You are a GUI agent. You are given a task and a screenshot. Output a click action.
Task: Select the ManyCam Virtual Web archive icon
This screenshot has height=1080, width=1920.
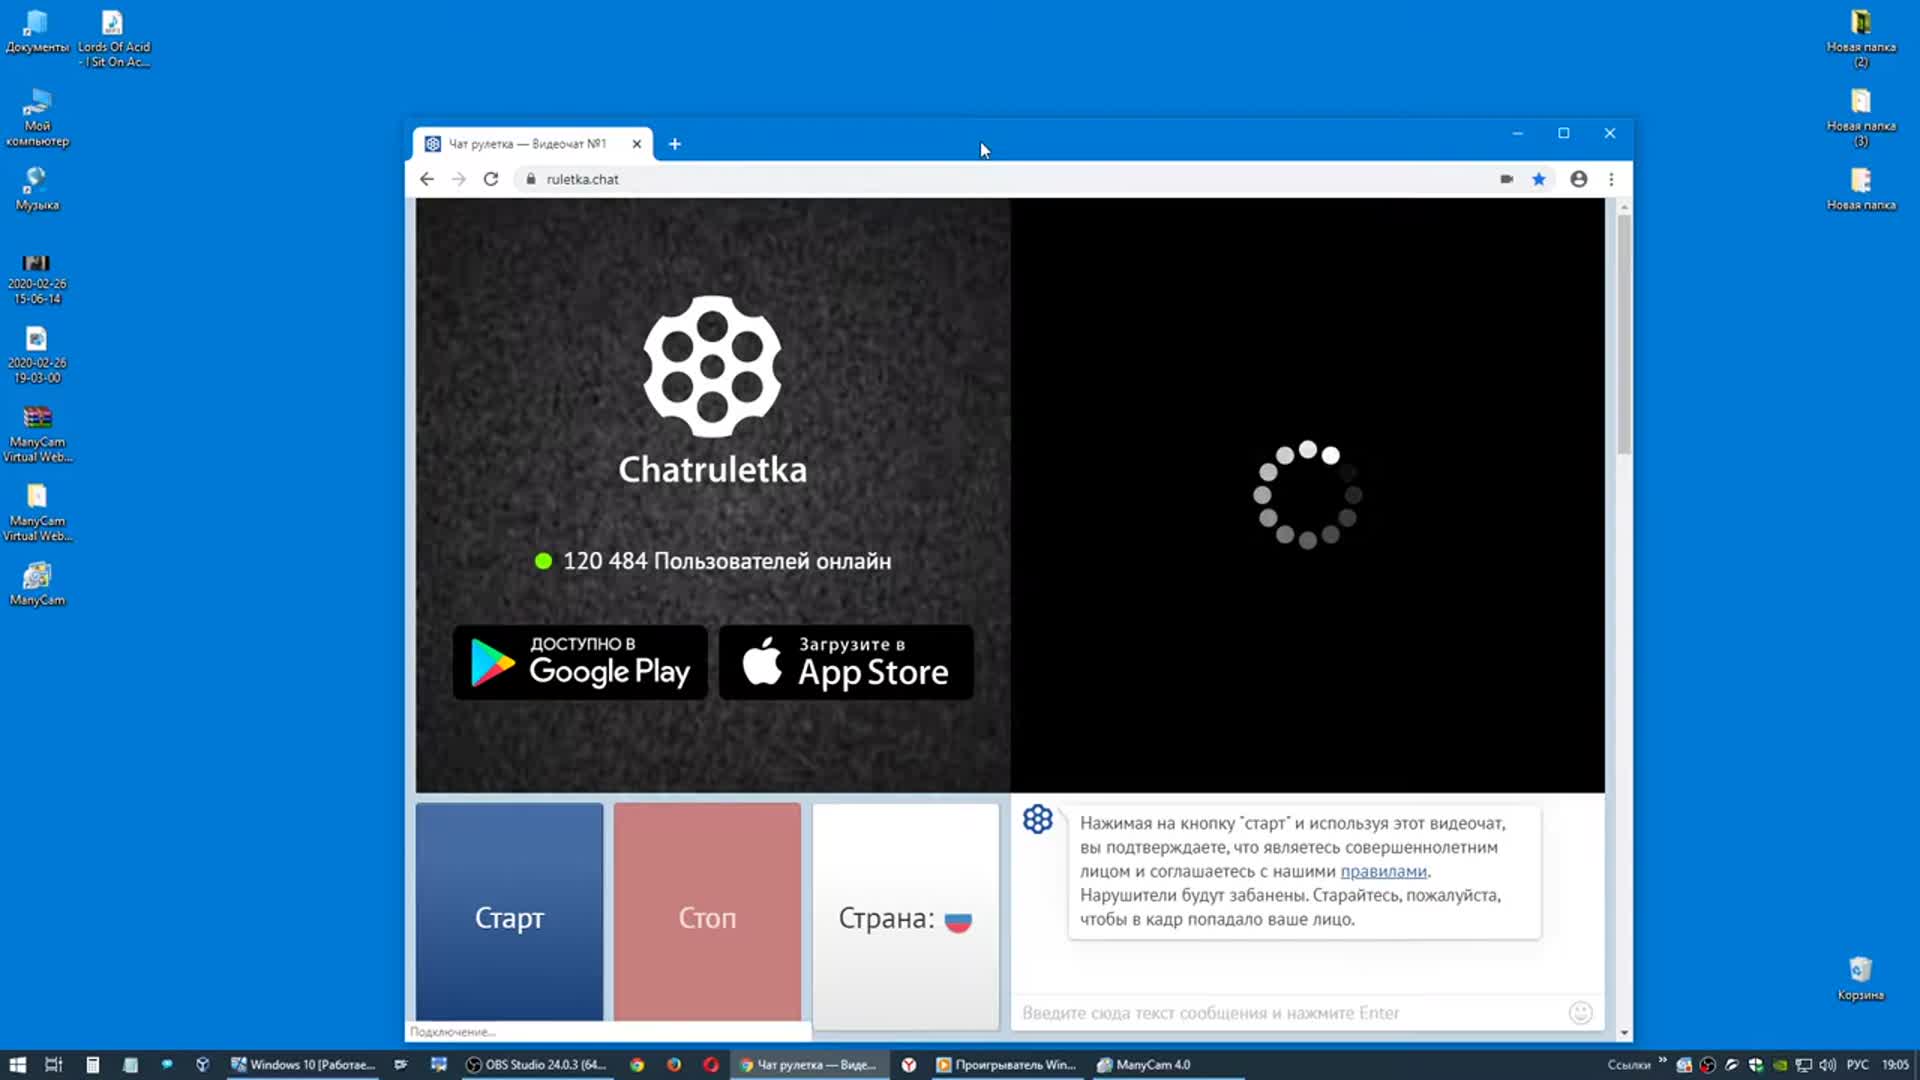(x=37, y=434)
